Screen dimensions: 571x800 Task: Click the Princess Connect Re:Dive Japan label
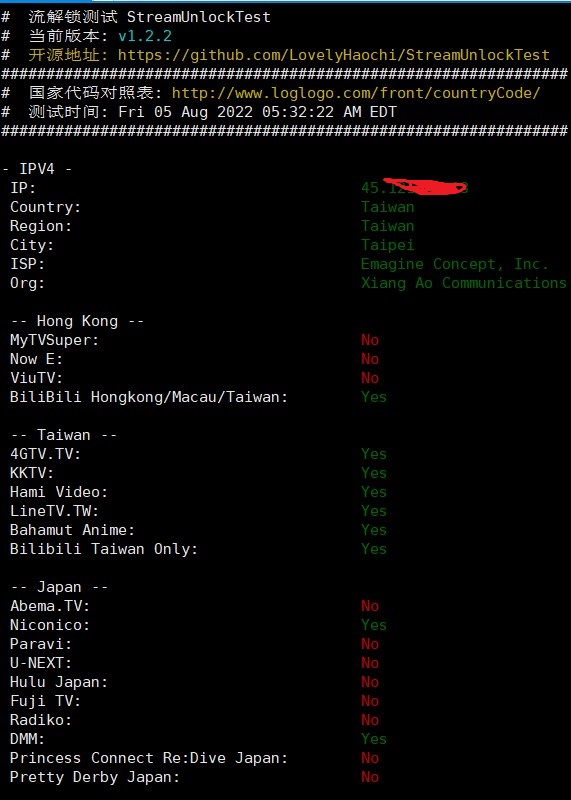[149, 758]
